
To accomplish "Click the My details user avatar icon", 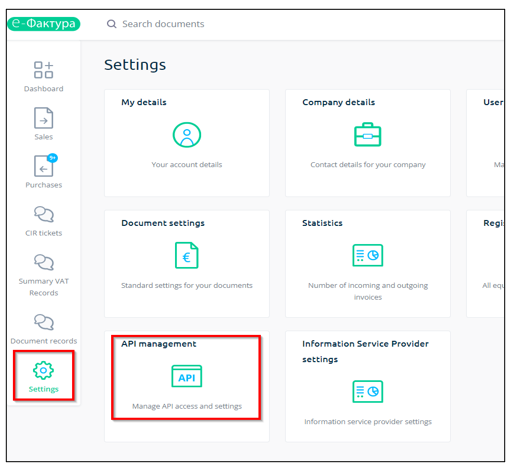I will pyautogui.click(x=187, y=135).
